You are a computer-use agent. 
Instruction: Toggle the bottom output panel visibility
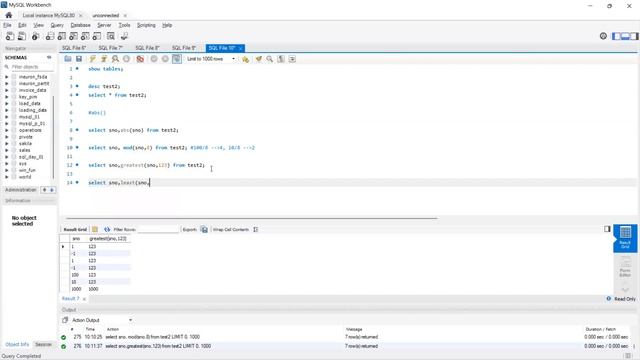click(x=625, y=36)
